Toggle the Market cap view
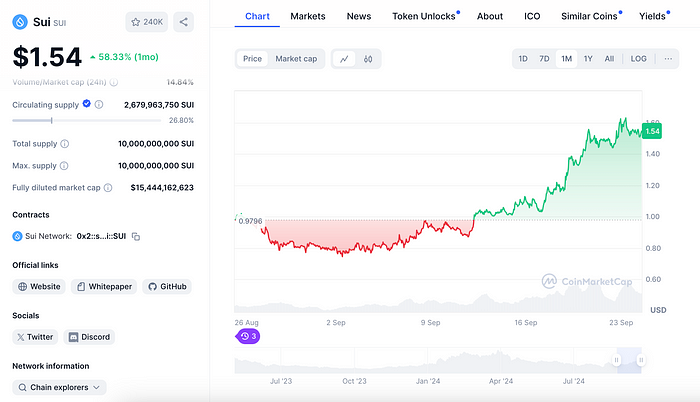Image resolution: width=700 pixels, height=402 pixels. [x=296, y=59]
